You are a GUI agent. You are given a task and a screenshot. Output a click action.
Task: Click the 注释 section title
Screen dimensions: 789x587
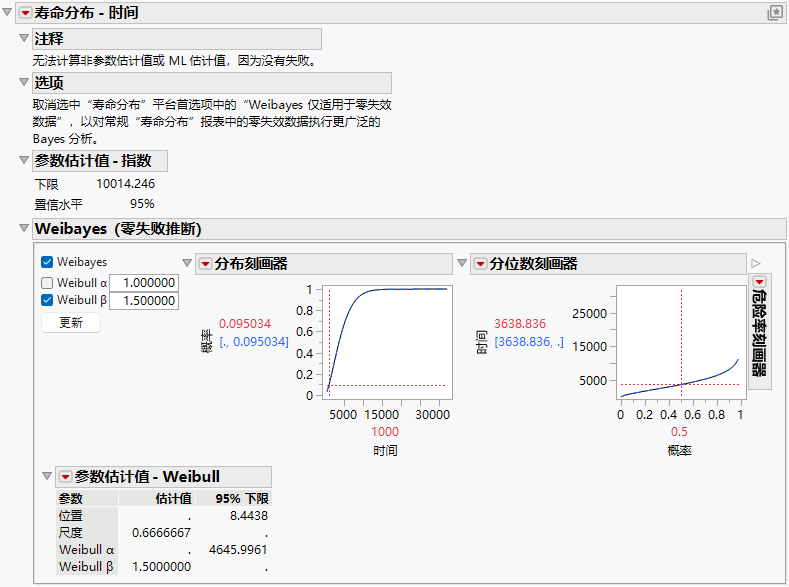pyautogui.click(x=49, y=39)
